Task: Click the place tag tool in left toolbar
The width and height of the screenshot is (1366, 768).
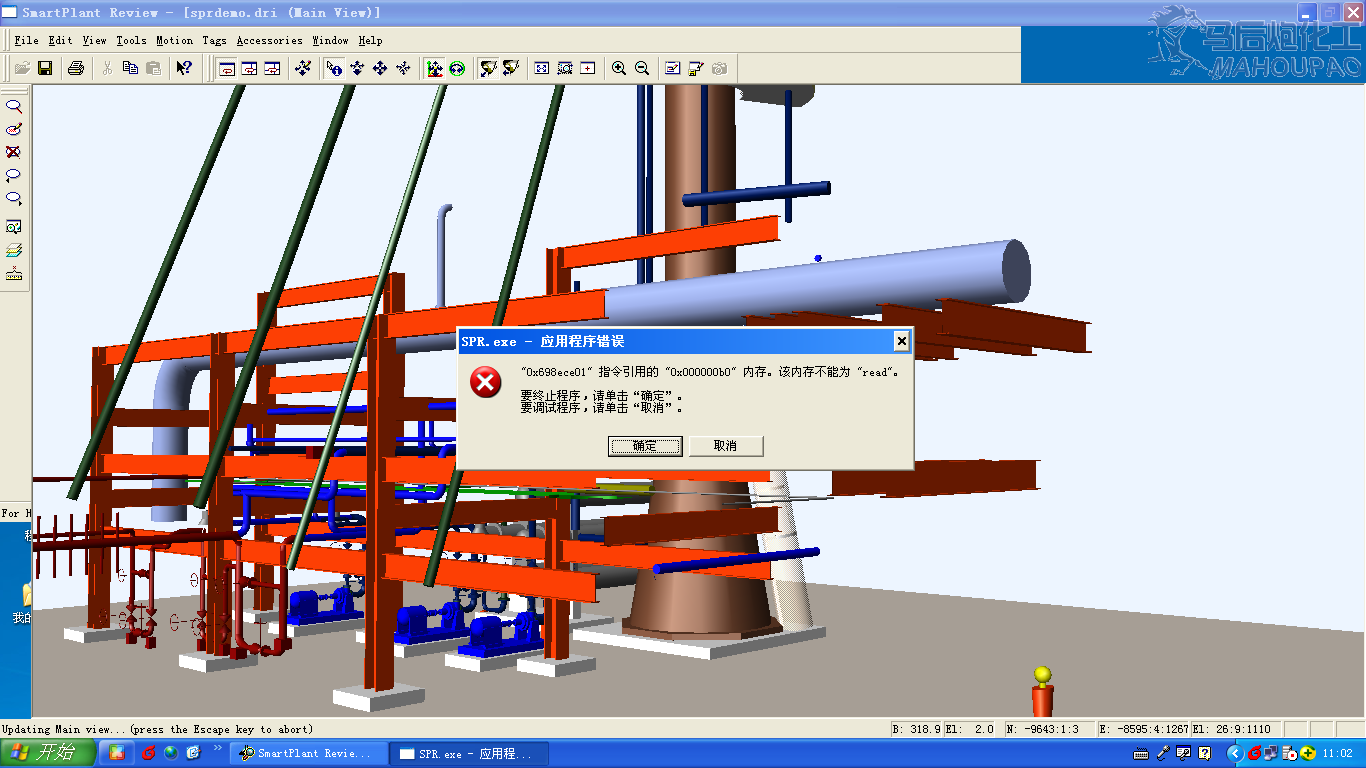Action: pos(14,106)
